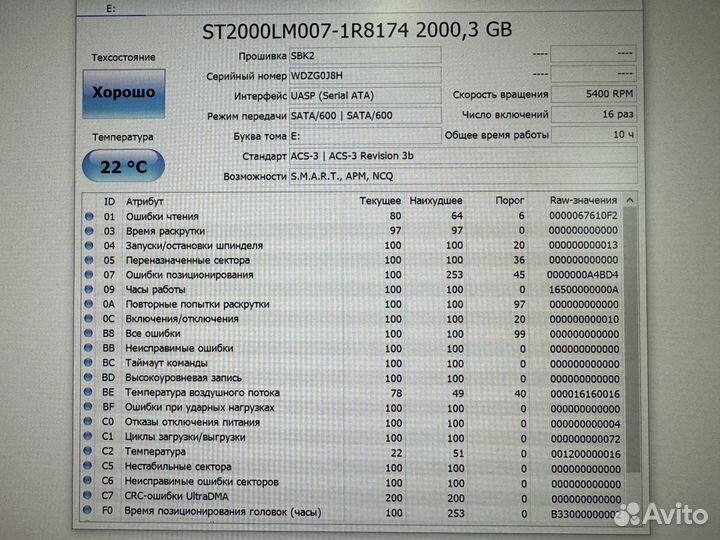Click the status dot for Все ошибки

tap(89, 333)
